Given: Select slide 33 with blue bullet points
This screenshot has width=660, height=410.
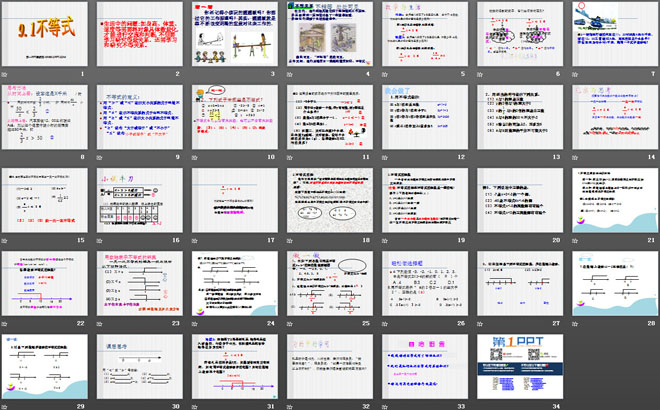Looking at the screenshot, I should click(425, 367).
